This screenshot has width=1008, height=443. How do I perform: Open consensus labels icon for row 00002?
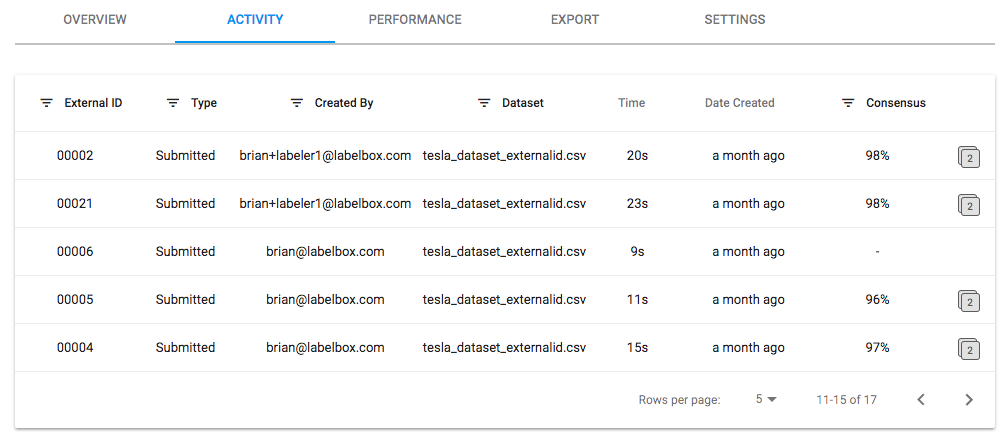click(968, 156)
